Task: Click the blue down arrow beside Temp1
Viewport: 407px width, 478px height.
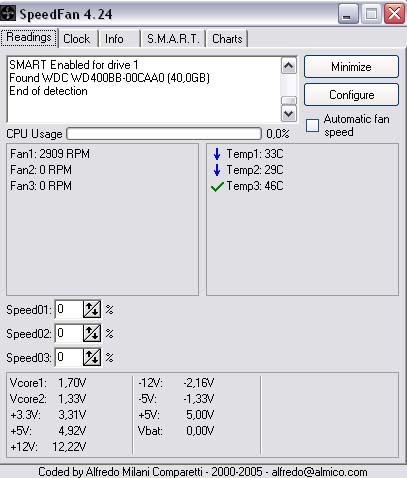Action: [x=217, y=154]
